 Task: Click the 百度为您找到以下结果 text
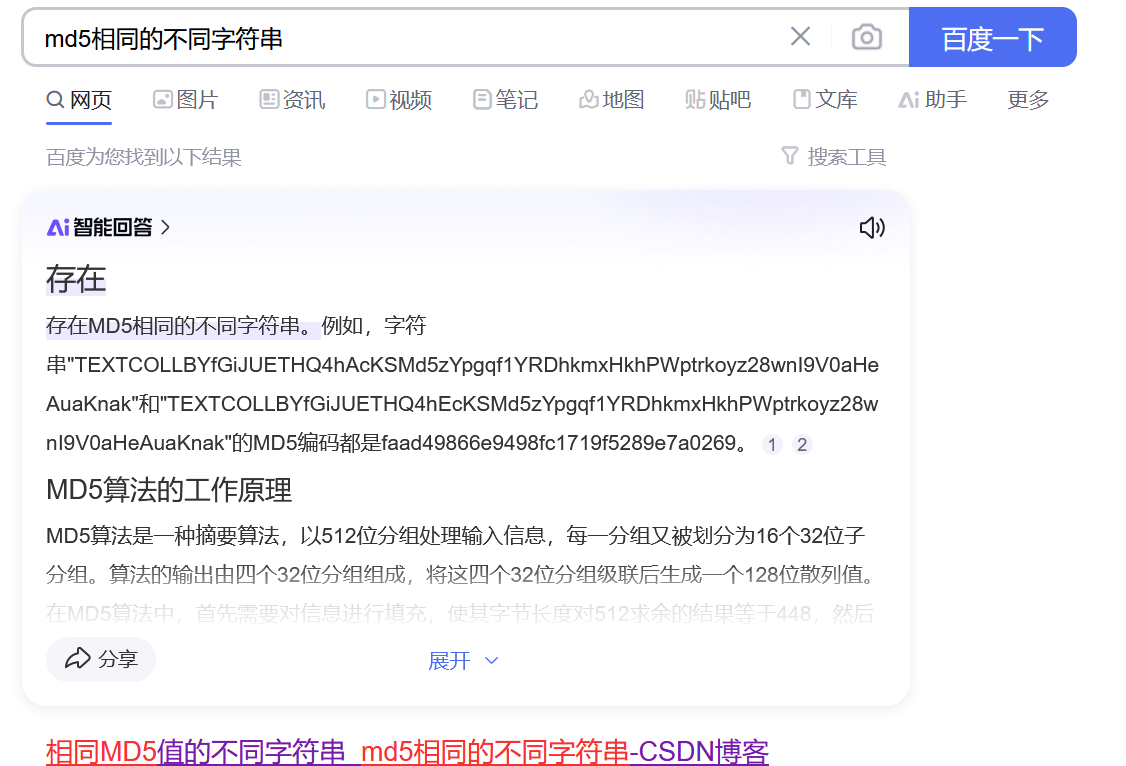pyautogui.click(x=144, y=157)
